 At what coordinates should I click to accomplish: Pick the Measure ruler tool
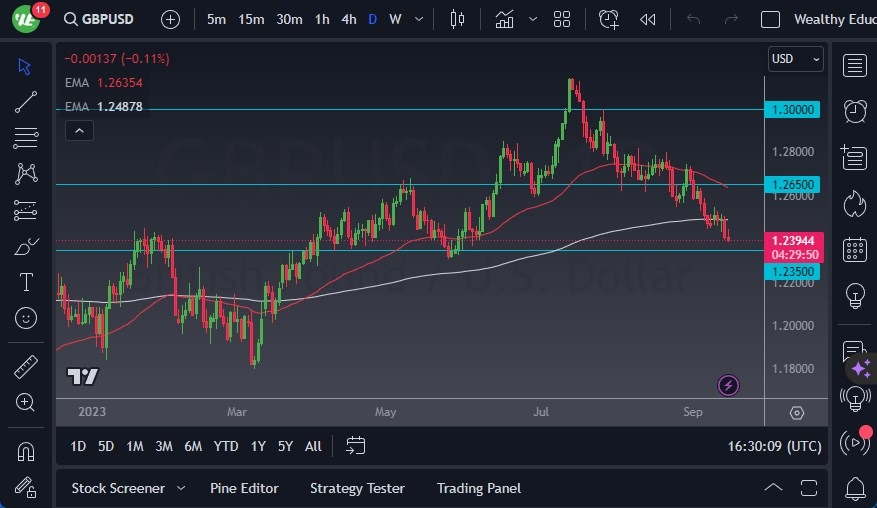point(26,367)
